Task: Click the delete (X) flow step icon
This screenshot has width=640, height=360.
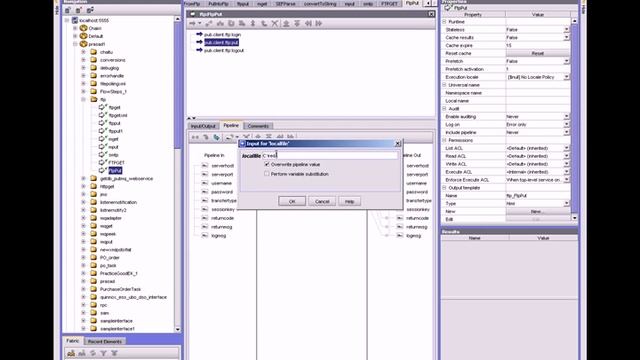Action: (275, 24)
